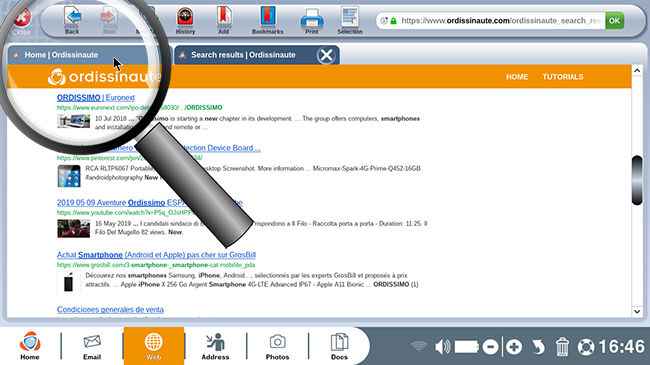
Task: Open the Web app
Action: pos(154,346)
